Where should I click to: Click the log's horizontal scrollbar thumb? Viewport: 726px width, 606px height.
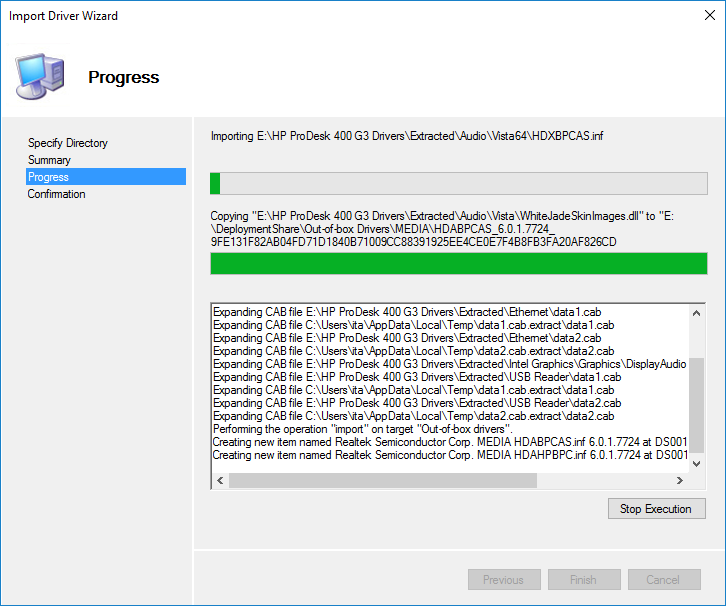click(x=382, y=480)
